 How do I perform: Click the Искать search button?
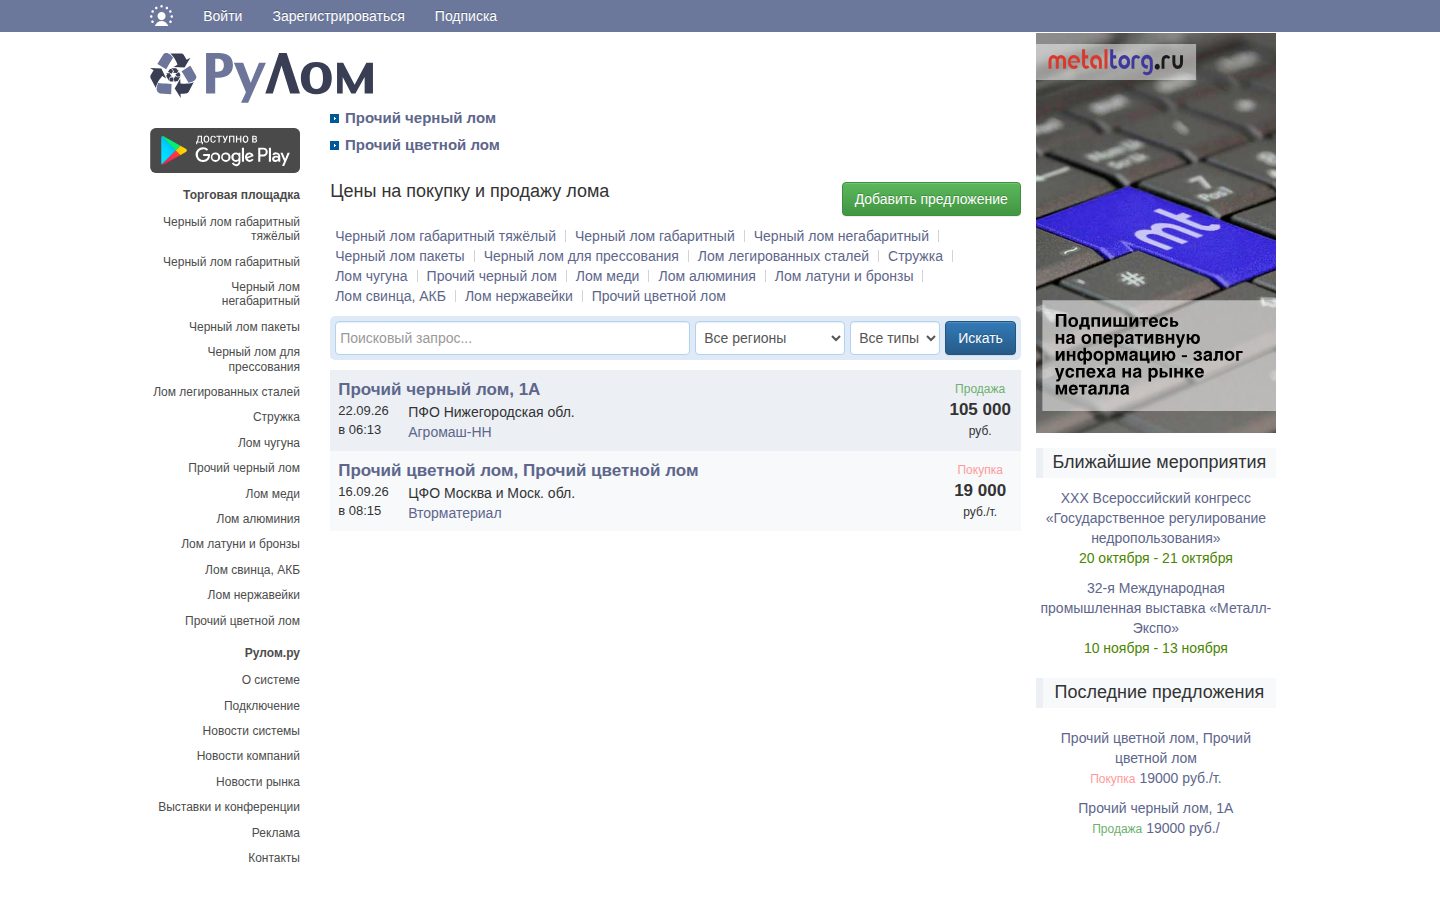(x=980, y=338)
